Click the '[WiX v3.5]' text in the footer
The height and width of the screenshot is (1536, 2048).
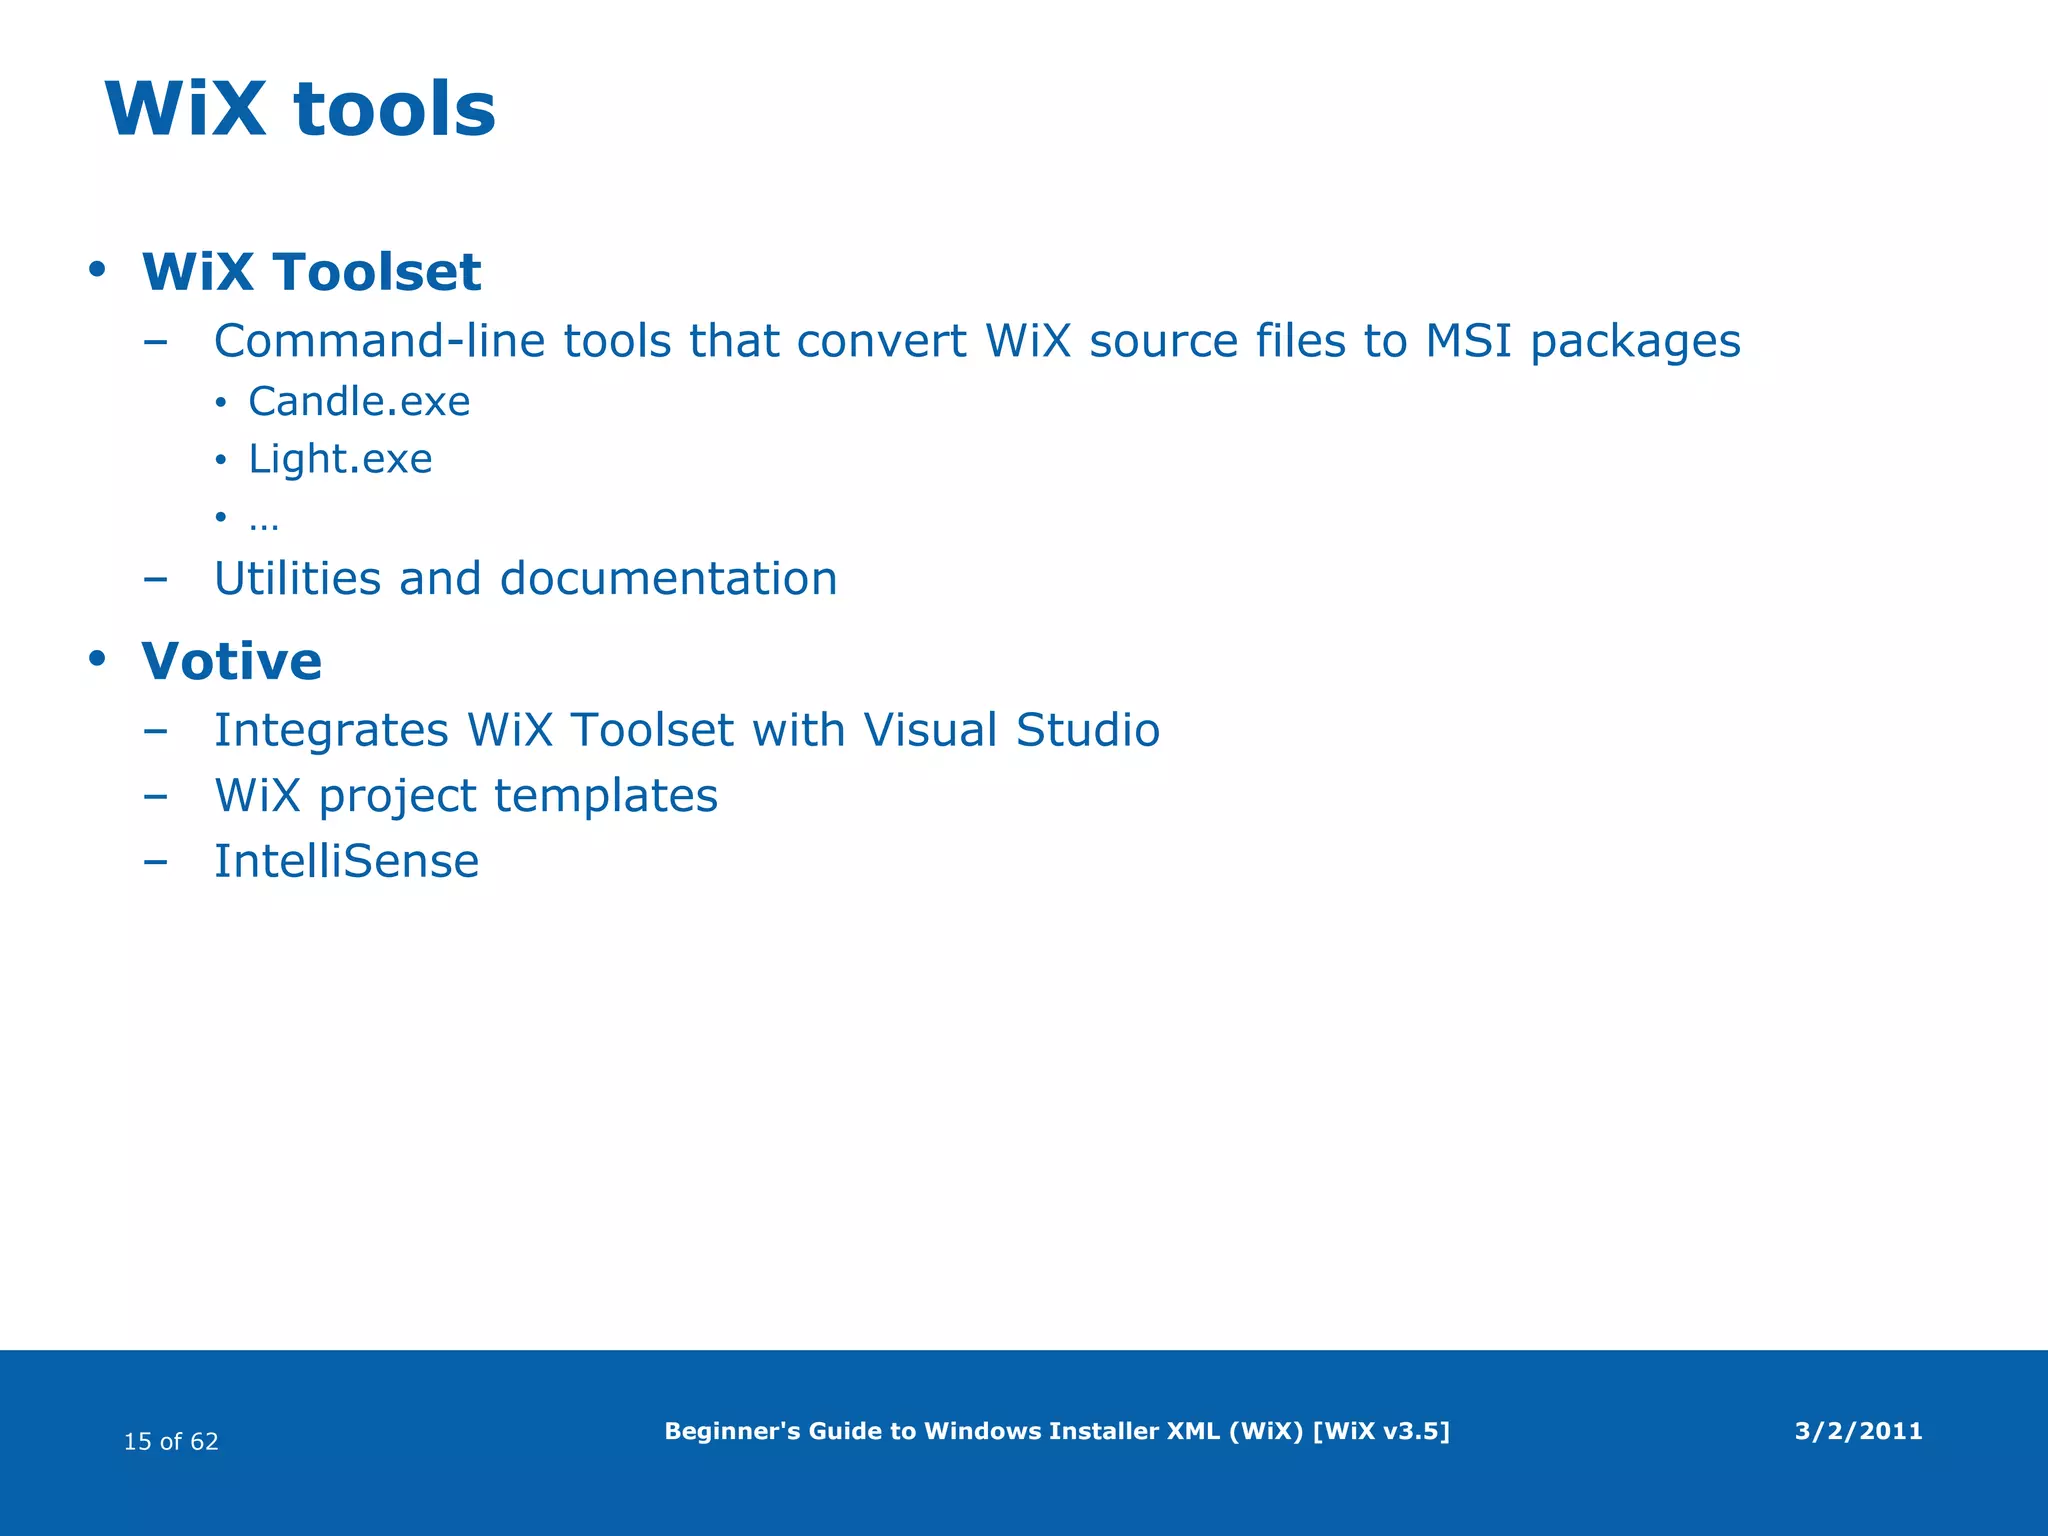1381,1431
